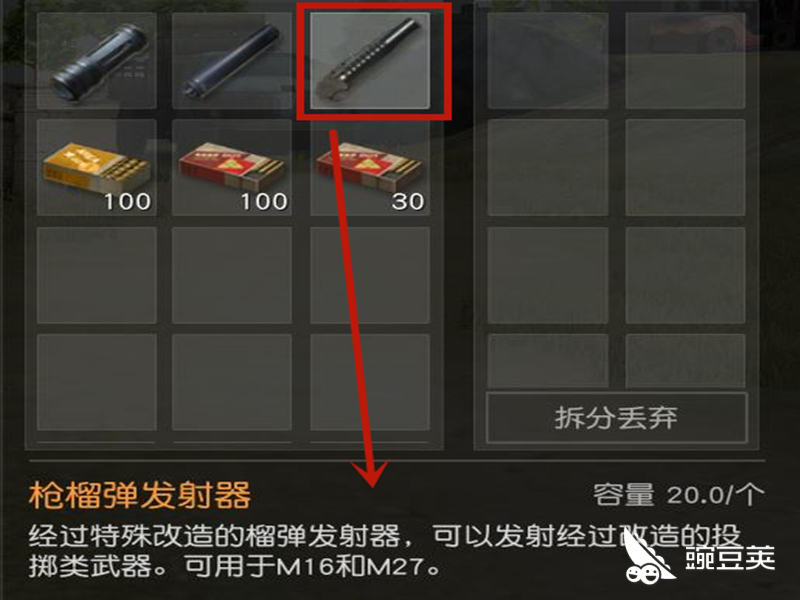
Task: Select empty slot directly below yellow ammo box
Action: 96,275
